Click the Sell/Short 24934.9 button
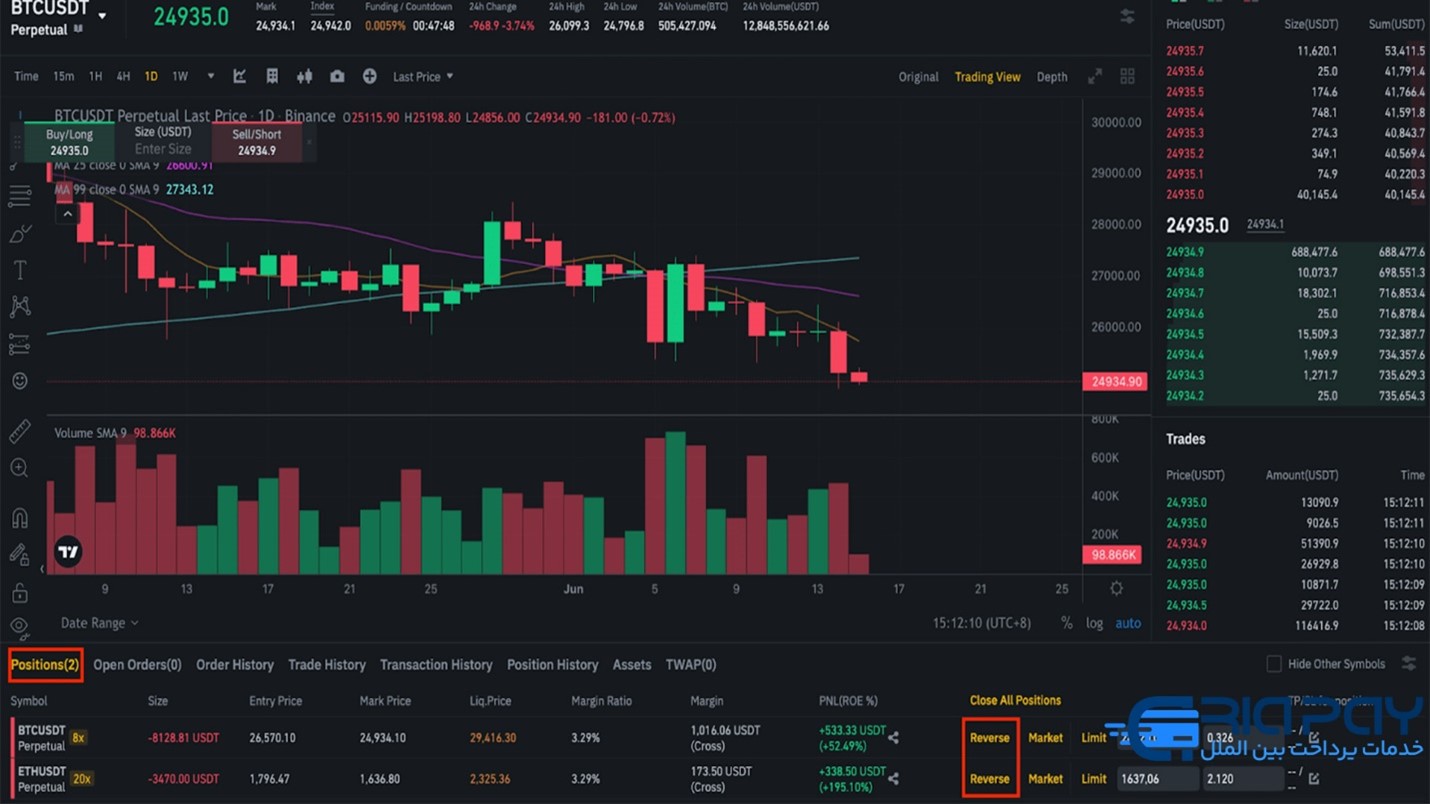1430x804 pixels. tap(257, 142)
